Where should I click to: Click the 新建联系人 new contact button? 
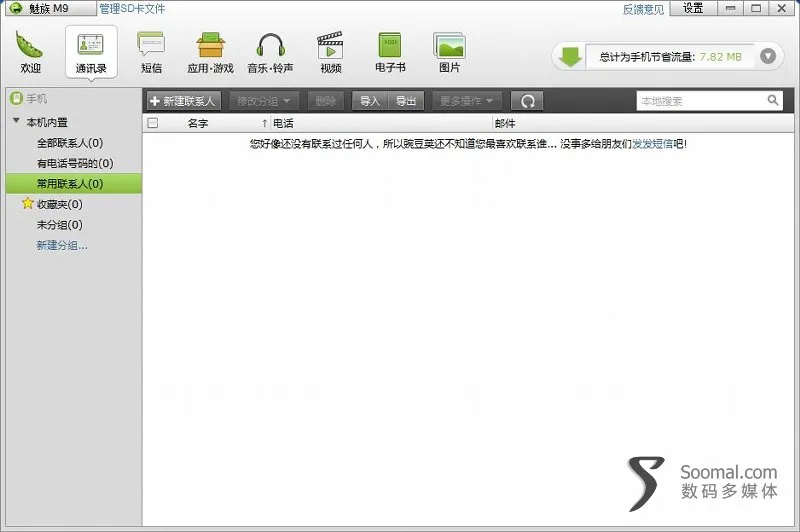(184, 101)
